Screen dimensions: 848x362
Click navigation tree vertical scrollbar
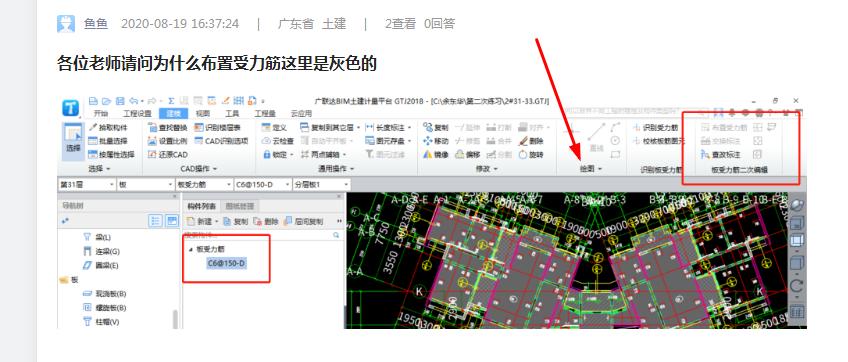[175, 319]
